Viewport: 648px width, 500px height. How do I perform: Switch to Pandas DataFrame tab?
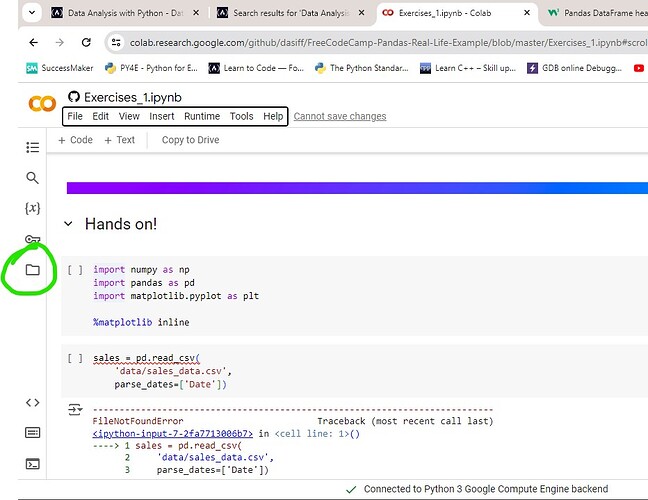tap(597, 13)
